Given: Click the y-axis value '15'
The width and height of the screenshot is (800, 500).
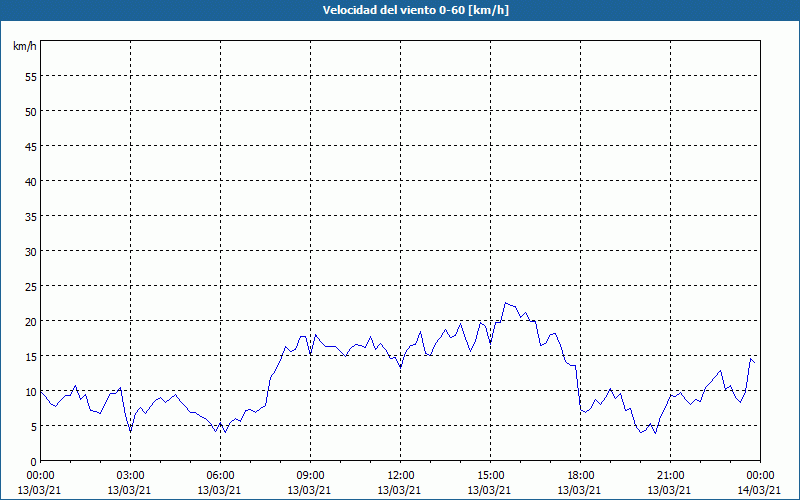Looking at the screenshot, I should 31,357.
